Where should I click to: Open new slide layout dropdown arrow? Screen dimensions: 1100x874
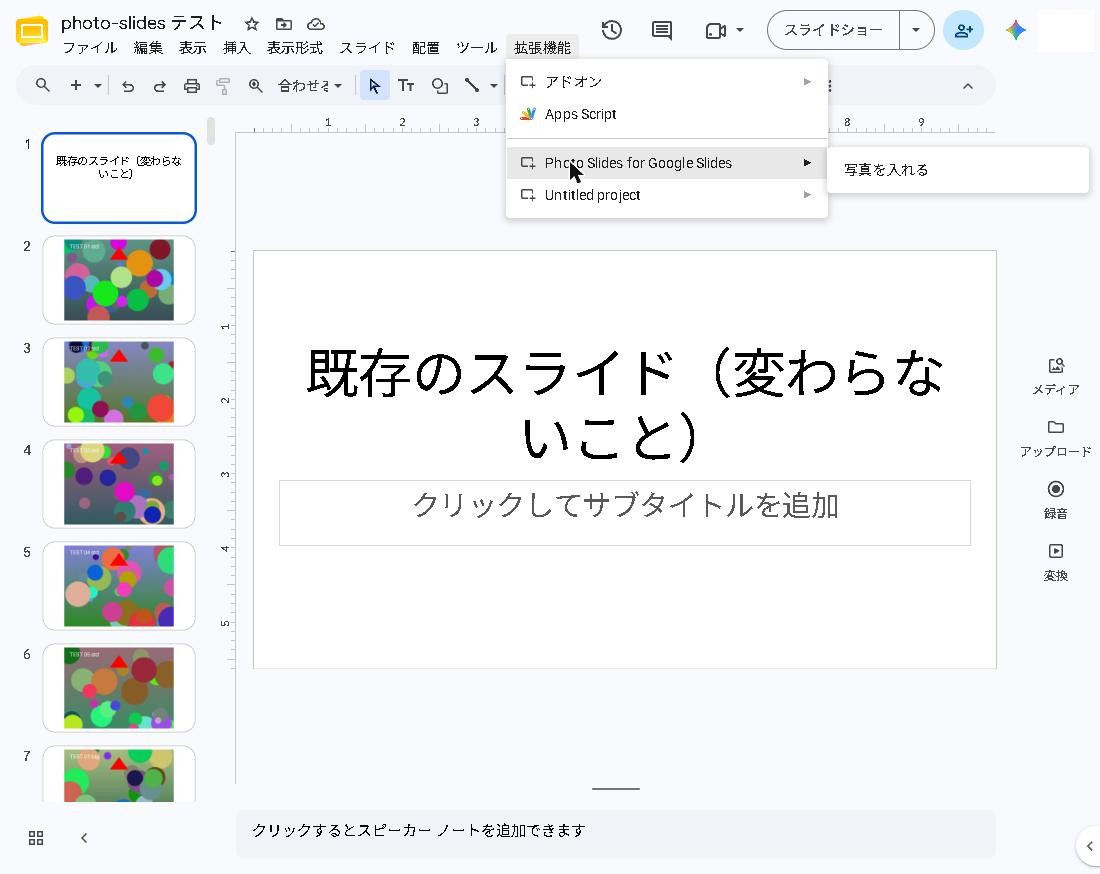pyautogui.click(x=98, y=86)
